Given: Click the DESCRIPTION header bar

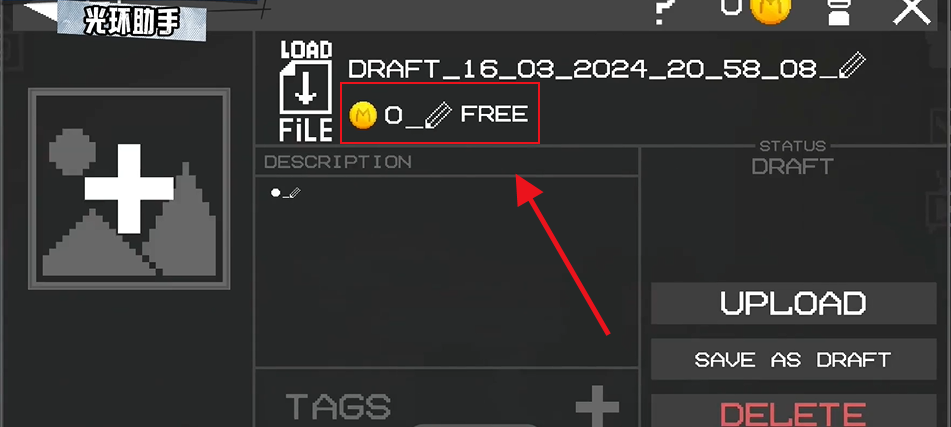Looking at the screenshot, I should [x=446, y=161].
